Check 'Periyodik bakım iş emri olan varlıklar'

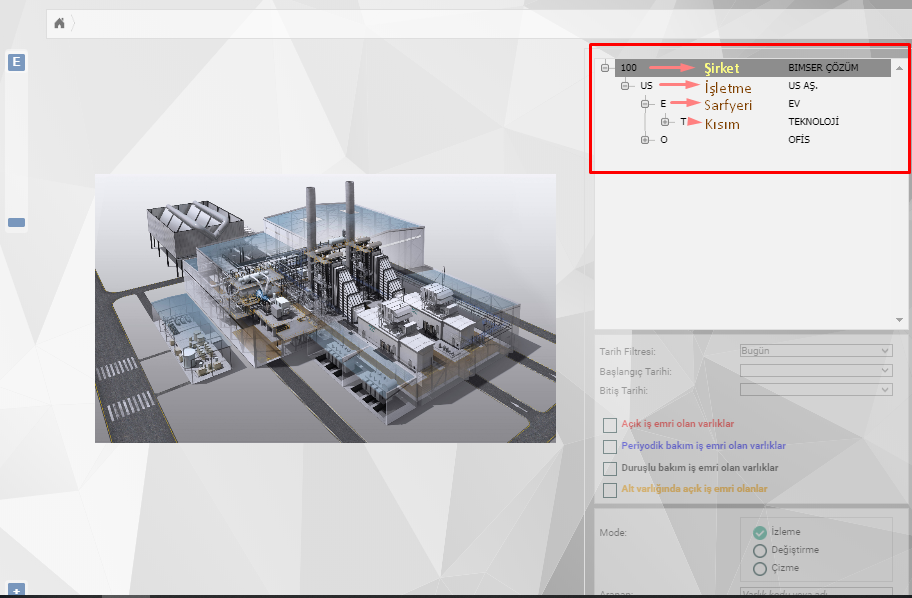point(610,447)
